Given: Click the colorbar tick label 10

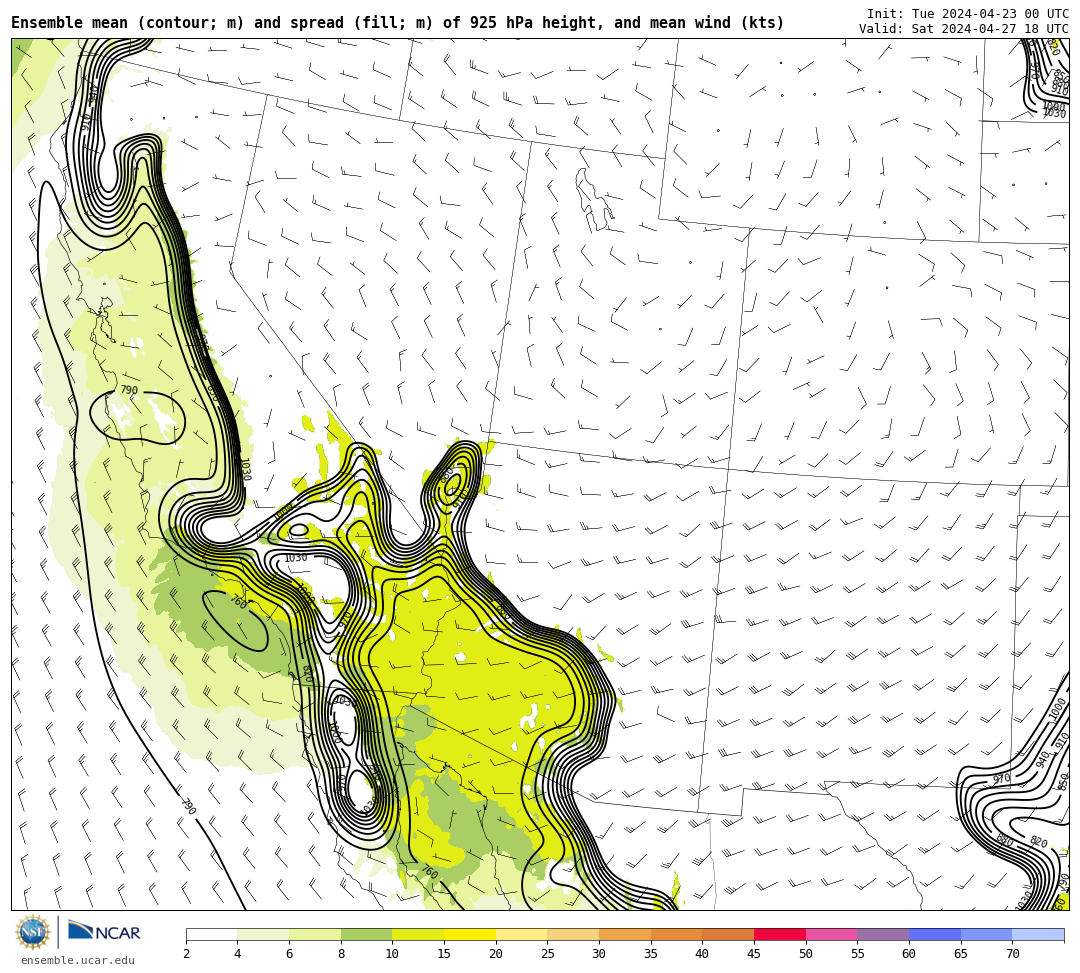Looking at the screenshot, I should point(392,954).
